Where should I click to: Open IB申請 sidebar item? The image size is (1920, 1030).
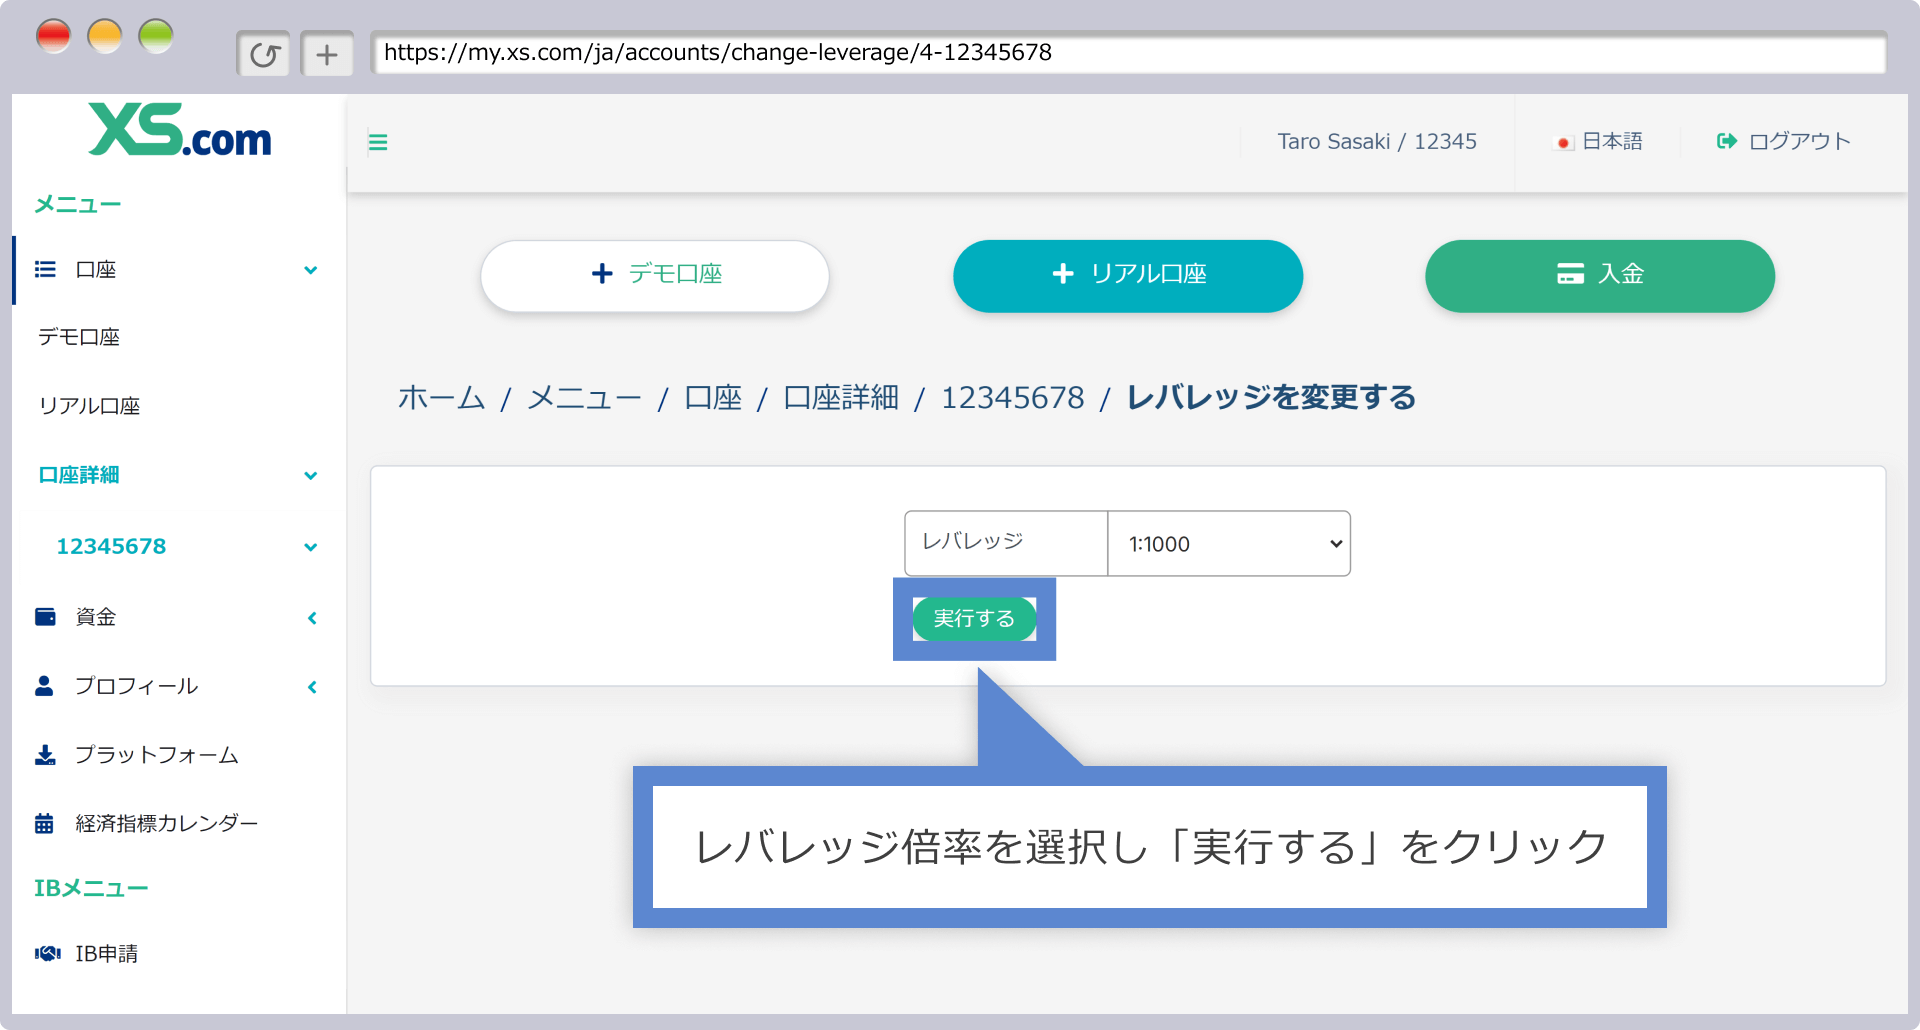coord(106,953)
